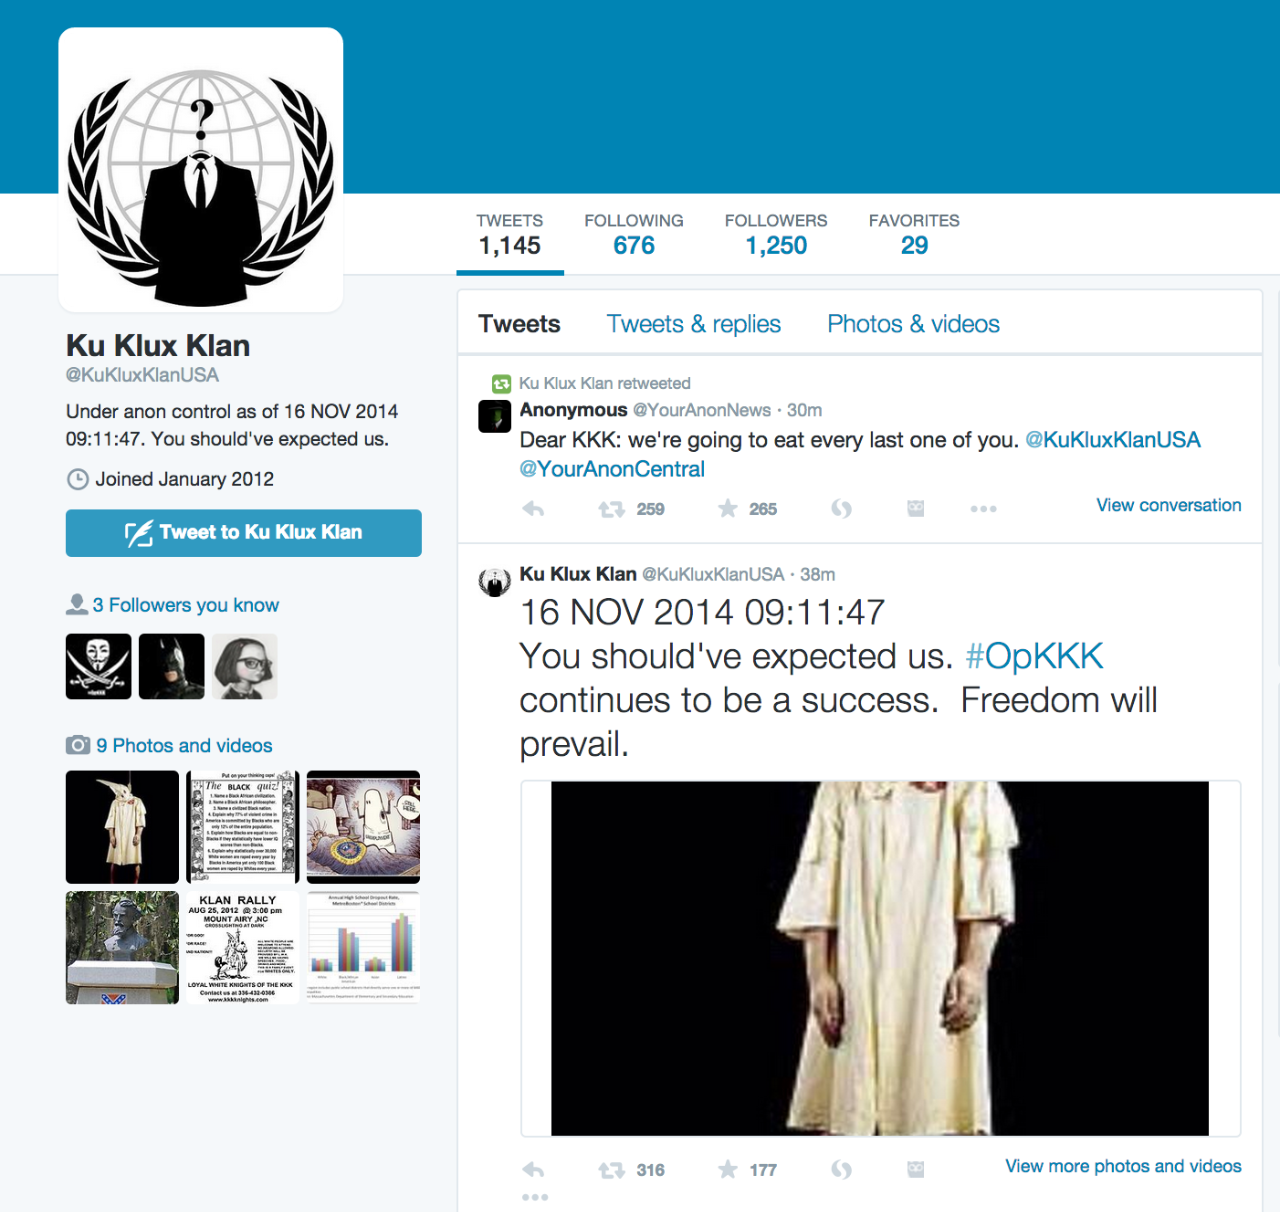Click Ku Klux Klan author name in tweet

pos(578,574)
